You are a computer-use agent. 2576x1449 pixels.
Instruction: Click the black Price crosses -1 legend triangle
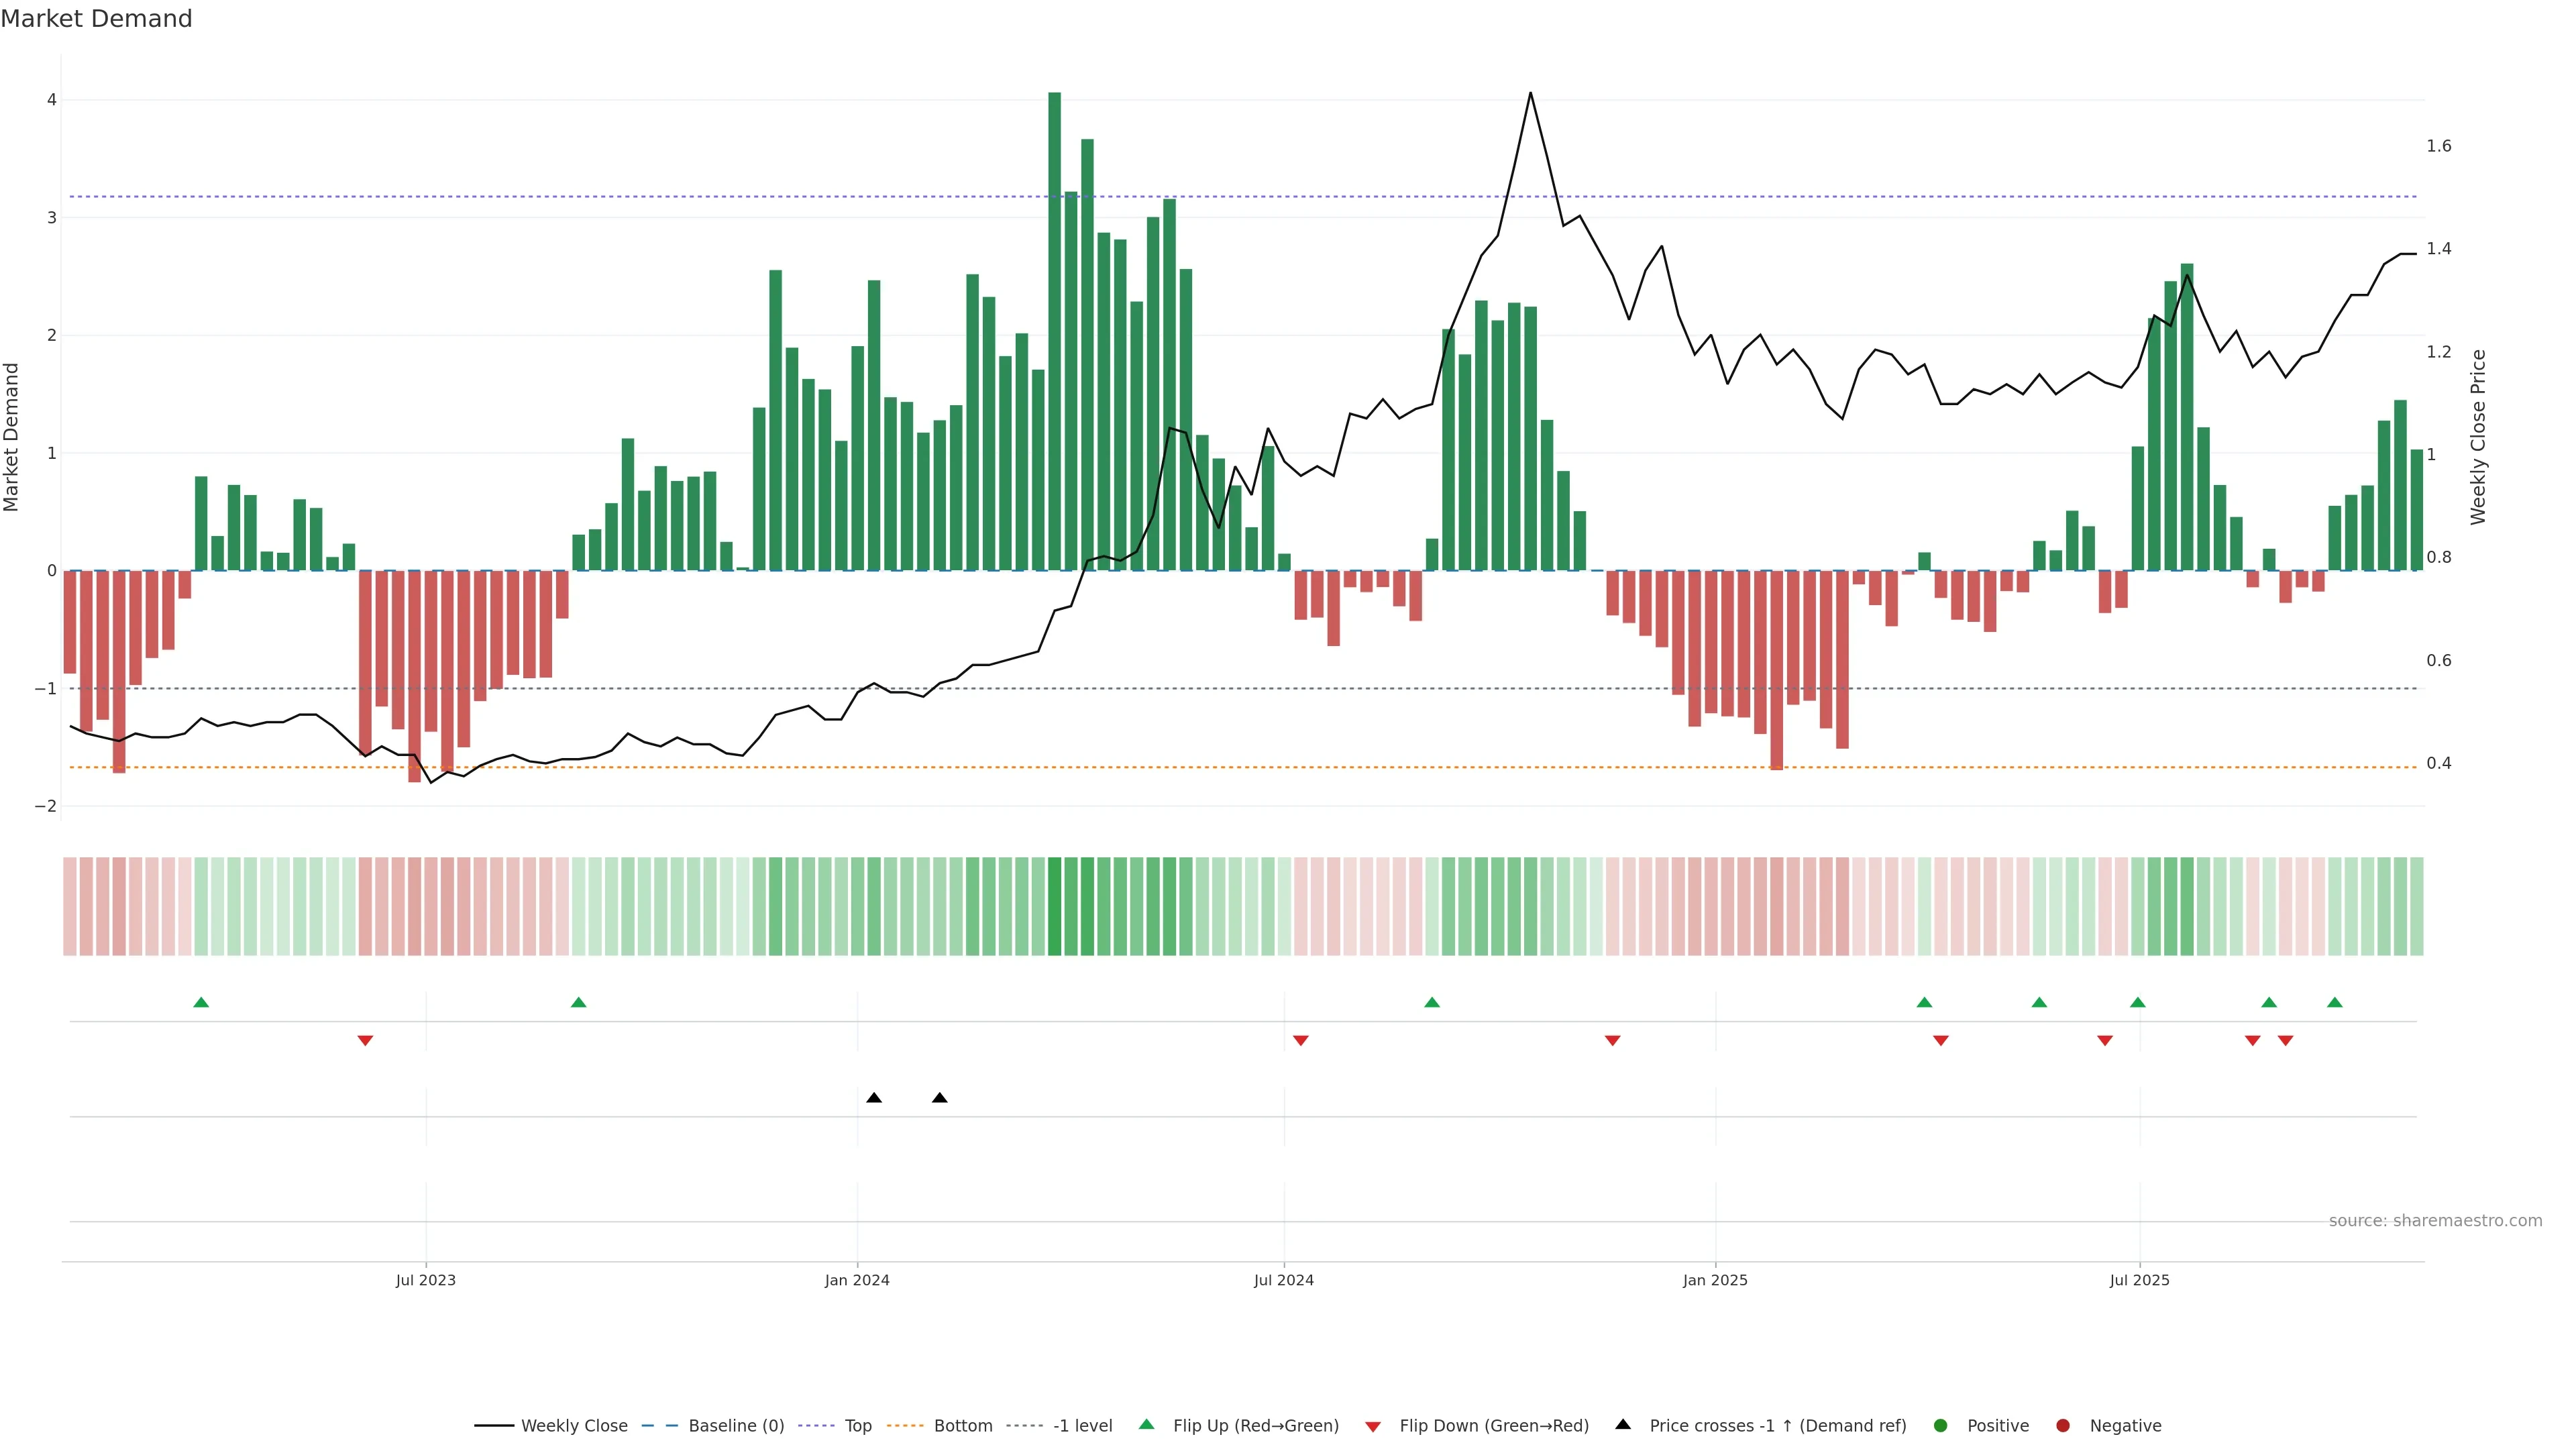[x=1623, y=1425]
